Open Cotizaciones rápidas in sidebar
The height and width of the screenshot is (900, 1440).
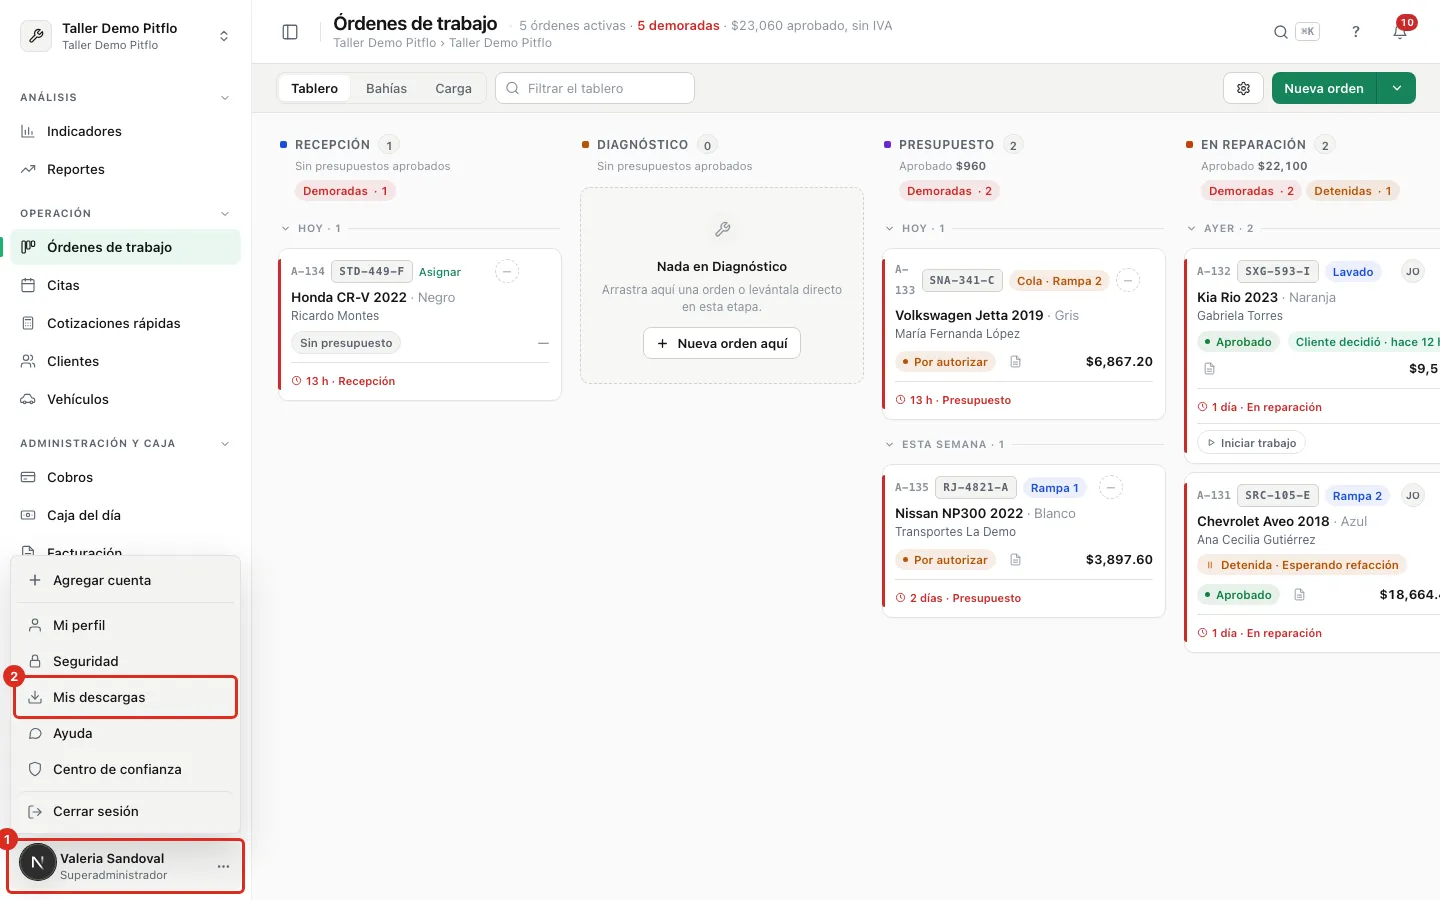tap(125, 323)
